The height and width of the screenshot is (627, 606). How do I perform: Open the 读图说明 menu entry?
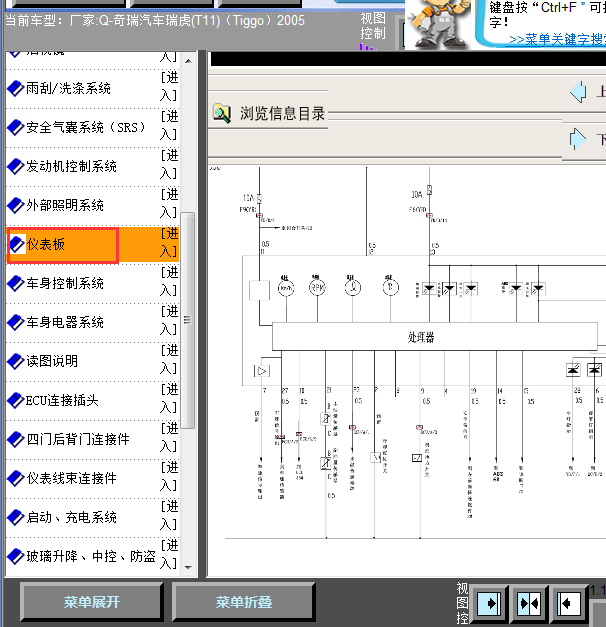[x=52, y=361]
